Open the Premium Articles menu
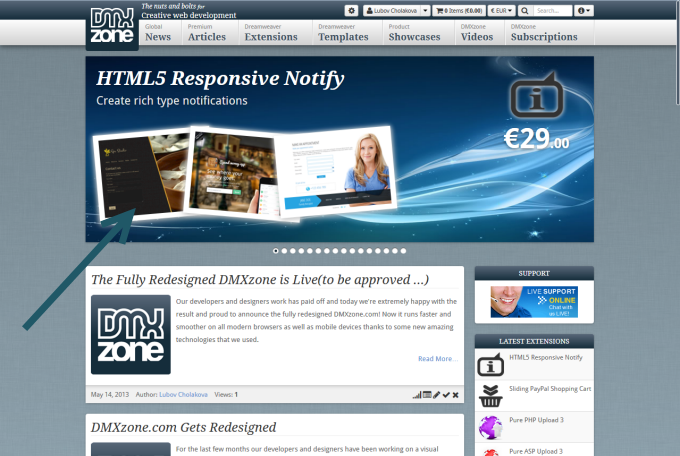 [207, 33]
